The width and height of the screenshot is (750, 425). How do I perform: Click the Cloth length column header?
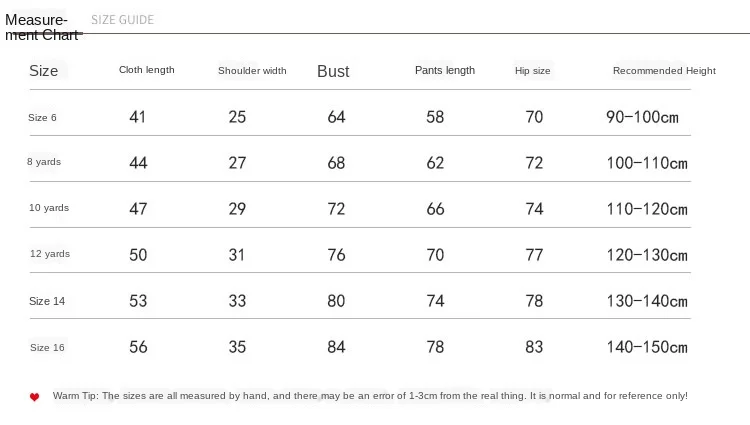click(146, 70)
